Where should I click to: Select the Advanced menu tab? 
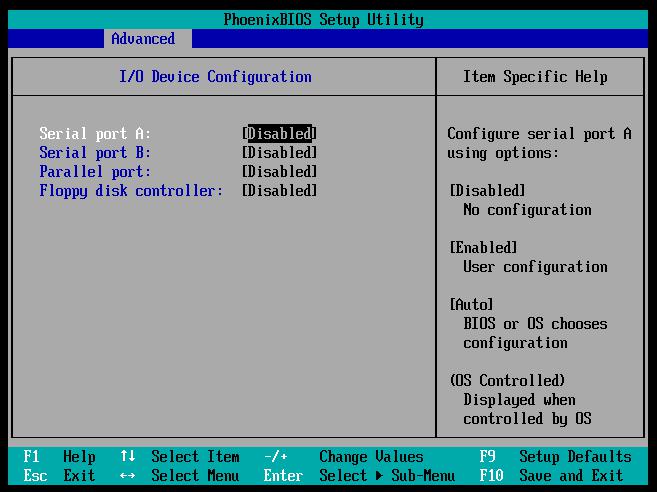pyautogui.click(x=147, y=39)
